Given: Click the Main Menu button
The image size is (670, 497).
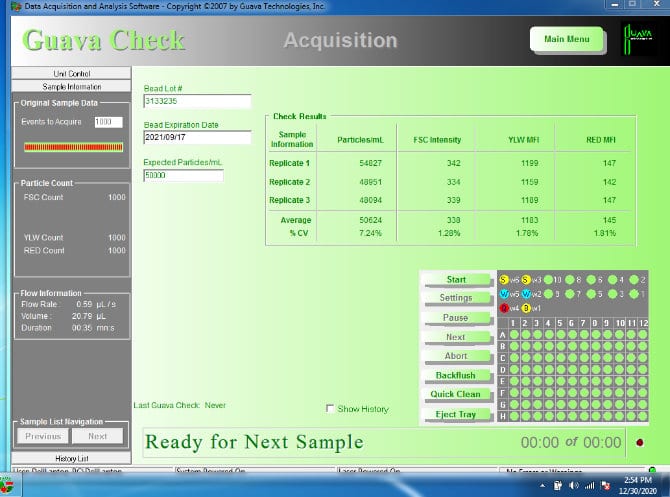Looking at the screenshot, I should click(x=567, y=39).
